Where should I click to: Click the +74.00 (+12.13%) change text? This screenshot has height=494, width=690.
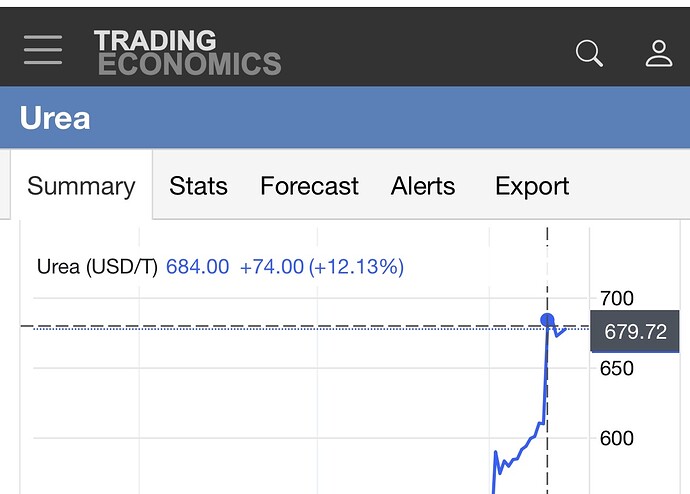pos(321,267)
